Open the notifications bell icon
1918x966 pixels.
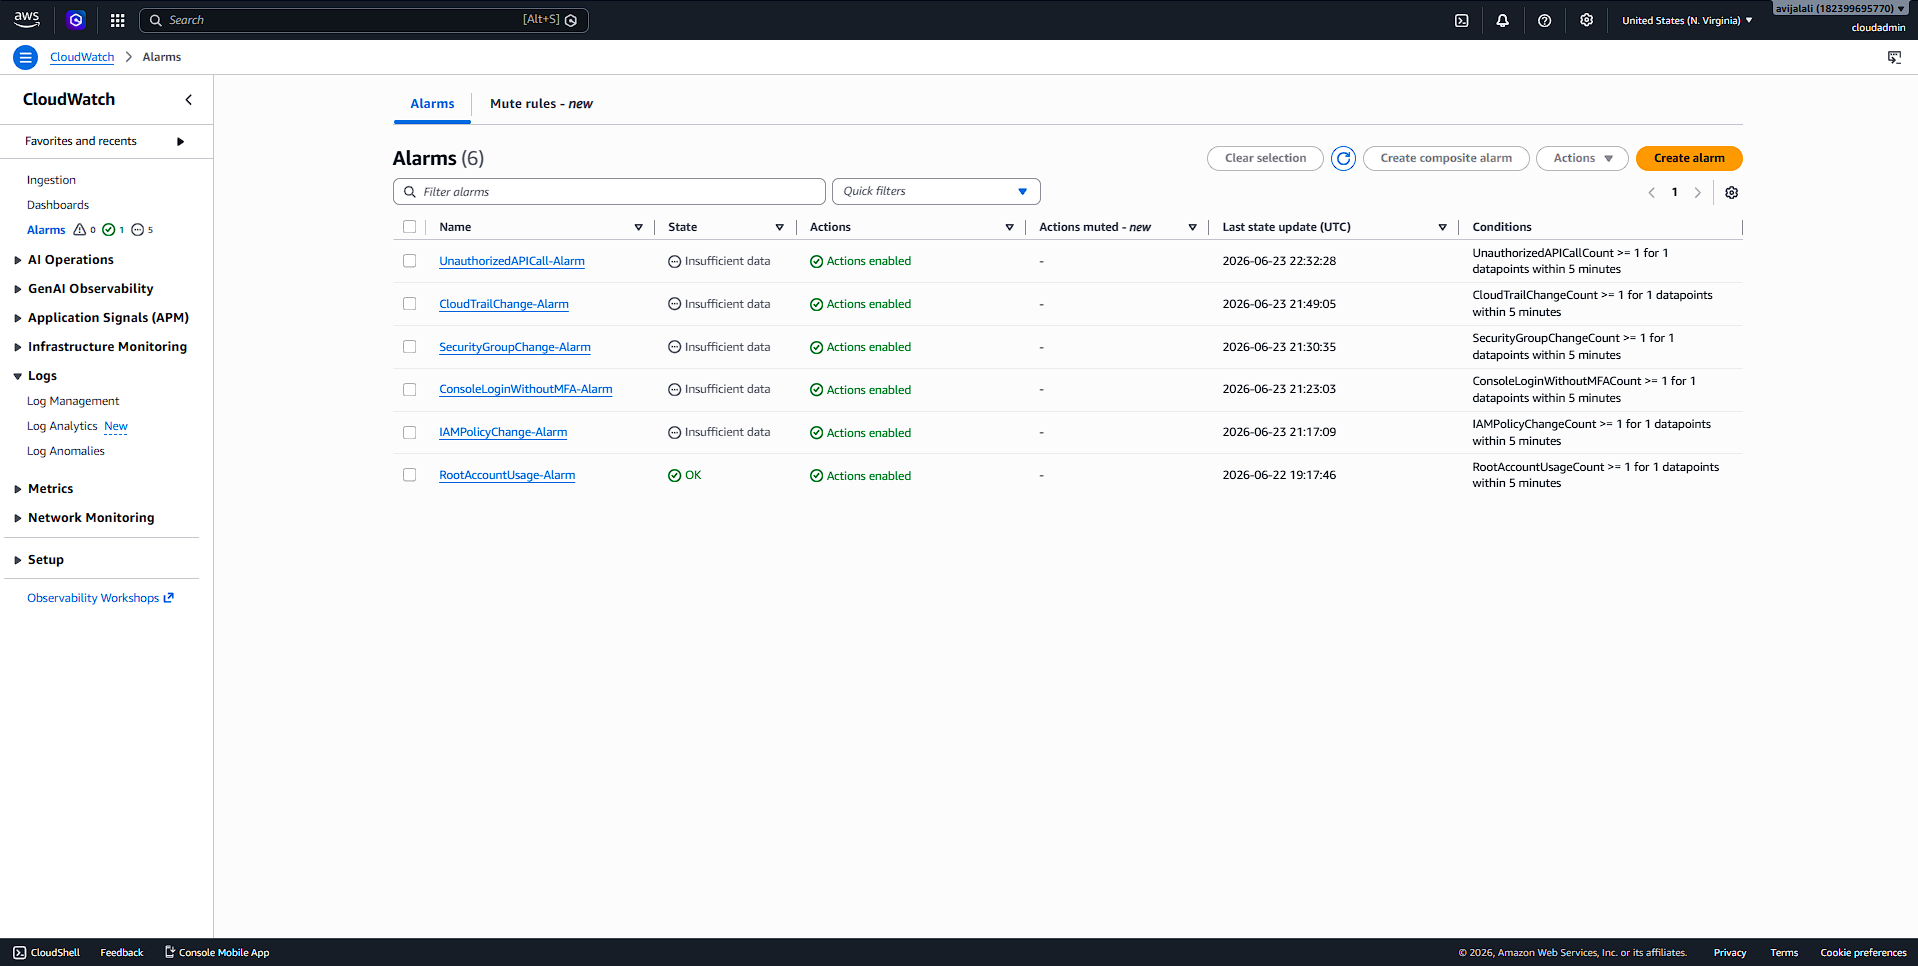(x=1502, y=20)
